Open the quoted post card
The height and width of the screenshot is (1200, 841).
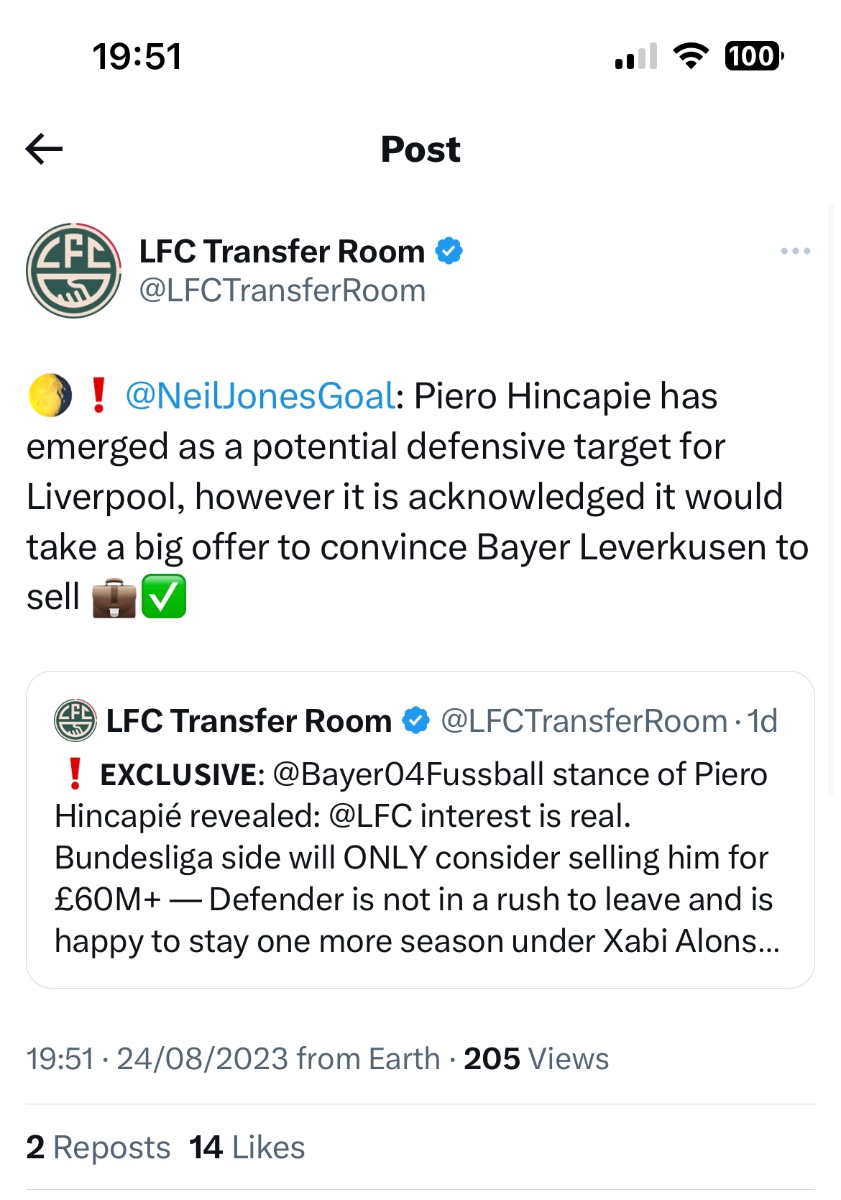(420, 830)
